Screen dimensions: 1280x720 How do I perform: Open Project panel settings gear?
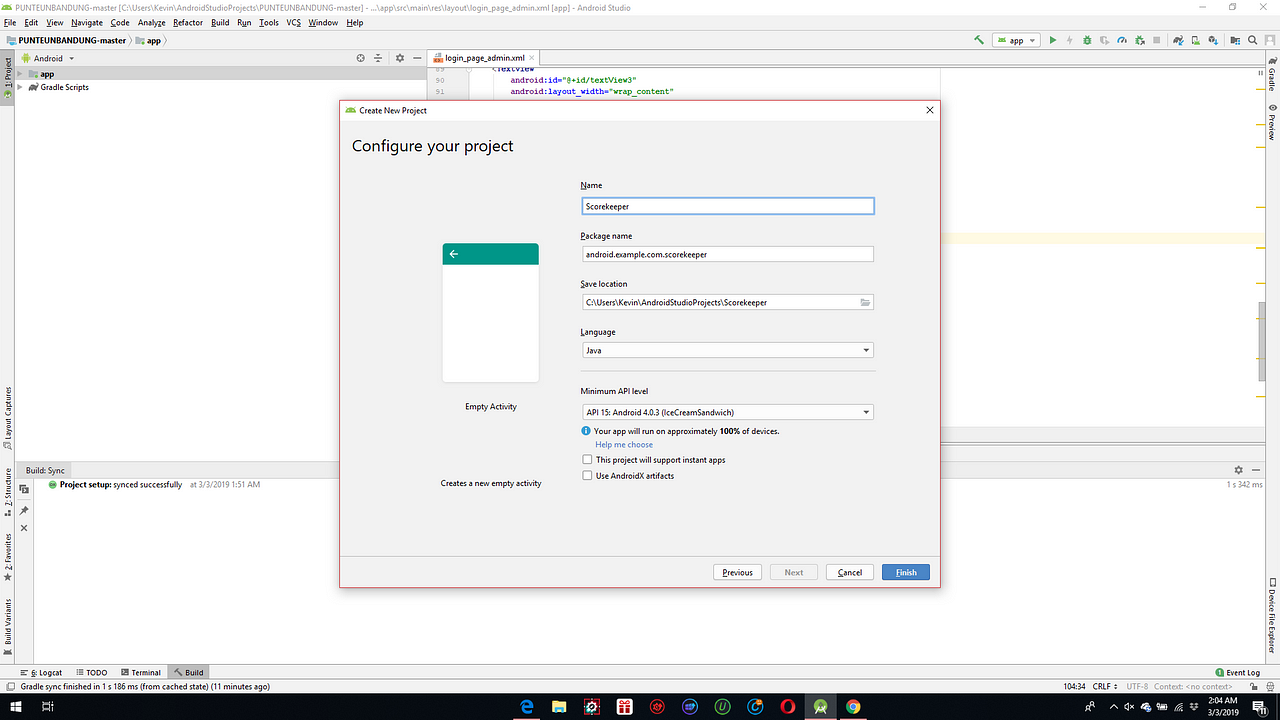[x=399, y=58]
